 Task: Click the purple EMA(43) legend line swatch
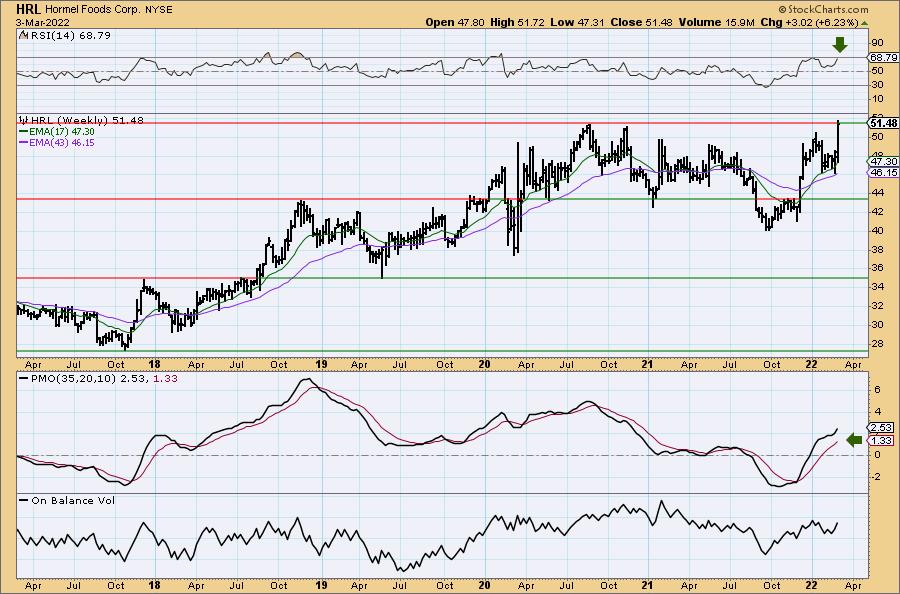(x=24, y=142)
